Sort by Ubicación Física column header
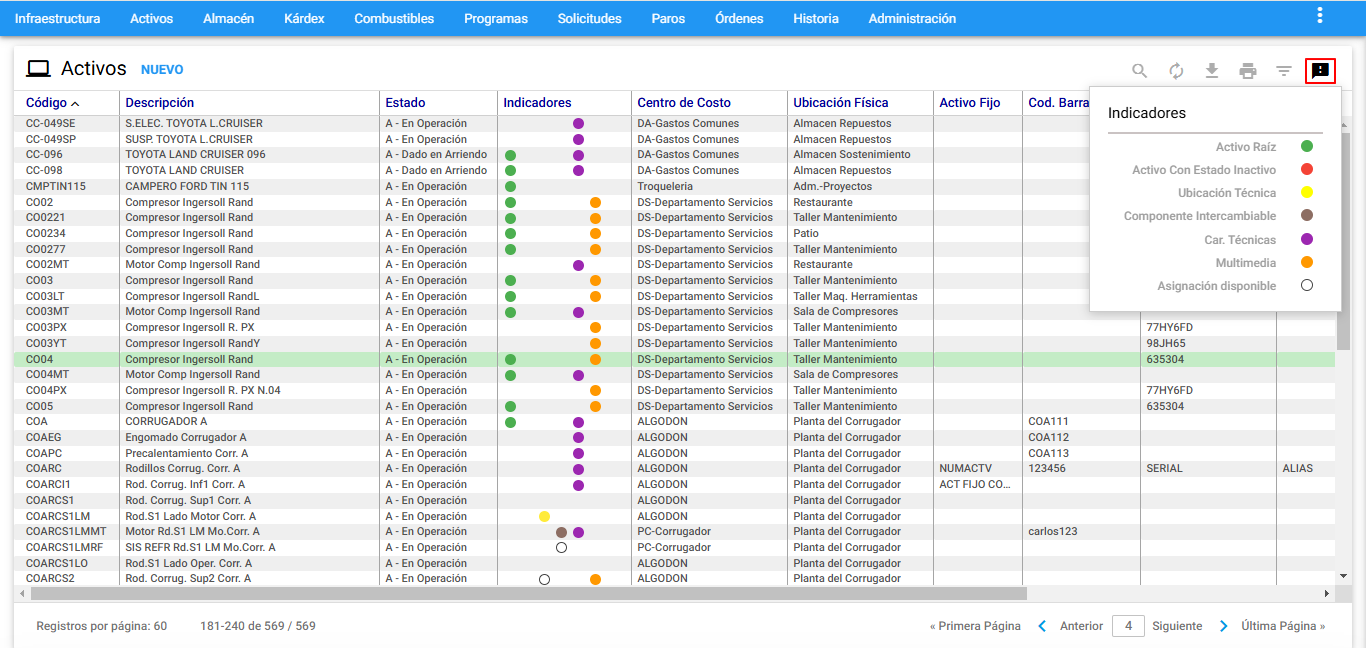Viewport: 1366px width, 648px height. point(840,103)
